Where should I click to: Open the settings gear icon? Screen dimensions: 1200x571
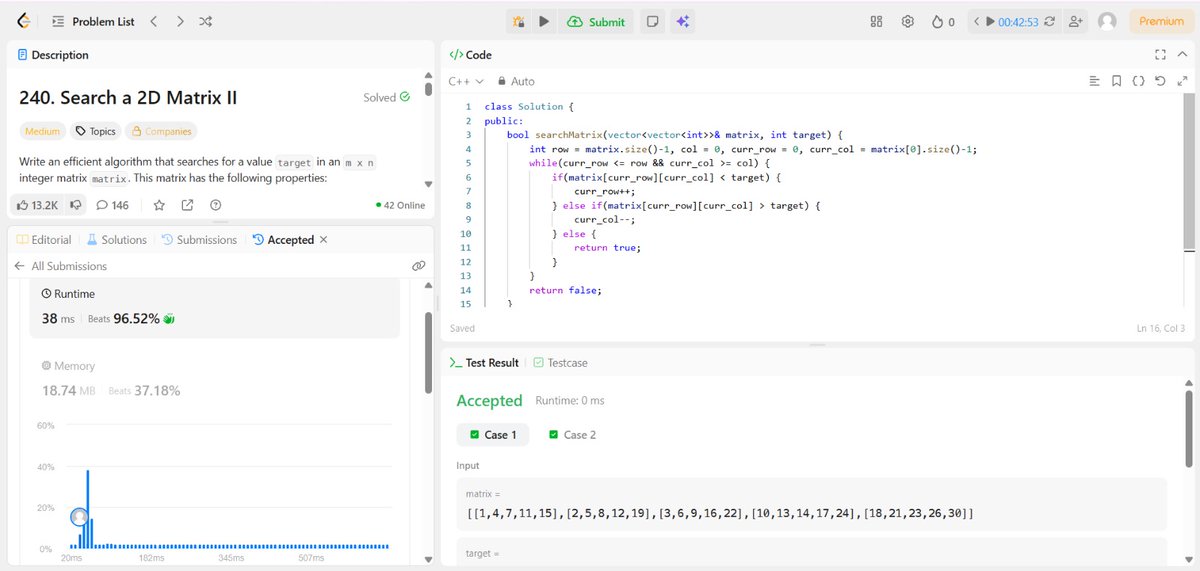908,21
